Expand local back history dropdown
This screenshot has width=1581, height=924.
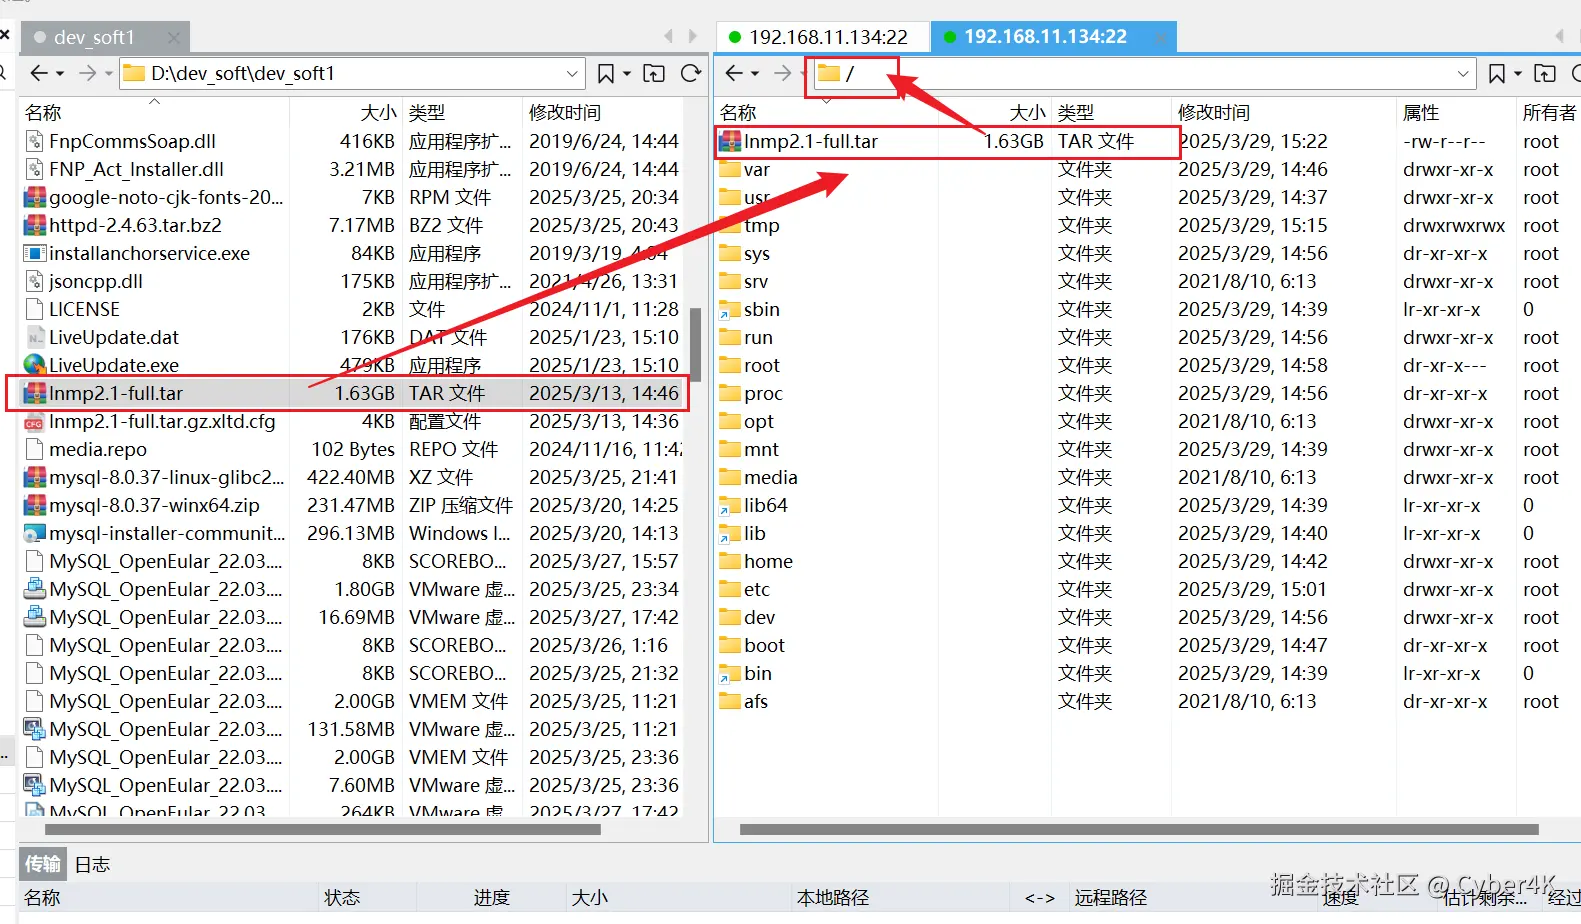[x=60, y=73]
